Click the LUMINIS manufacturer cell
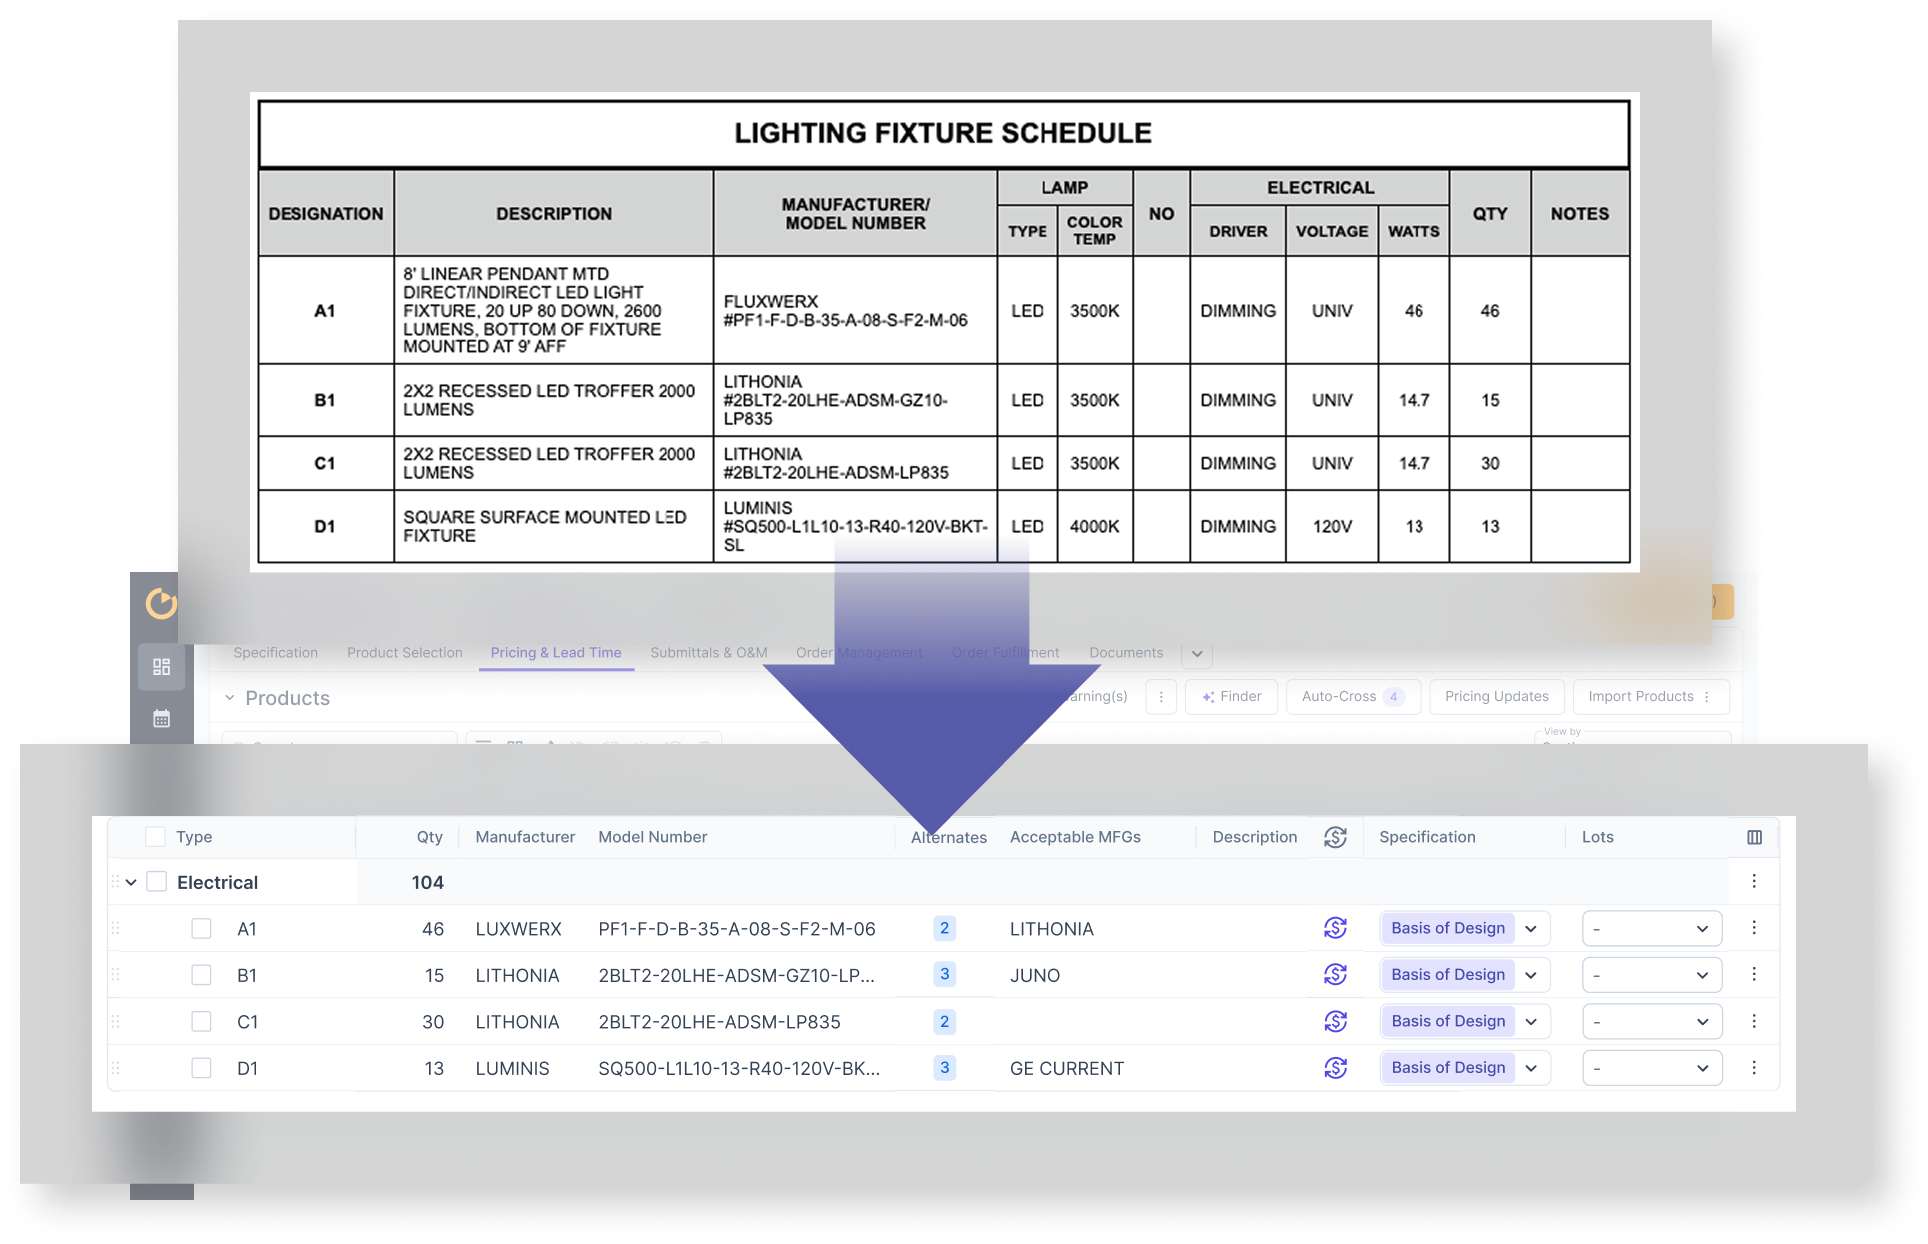The height and width of the screenshot is (1244, 1928). (512, 1068)
